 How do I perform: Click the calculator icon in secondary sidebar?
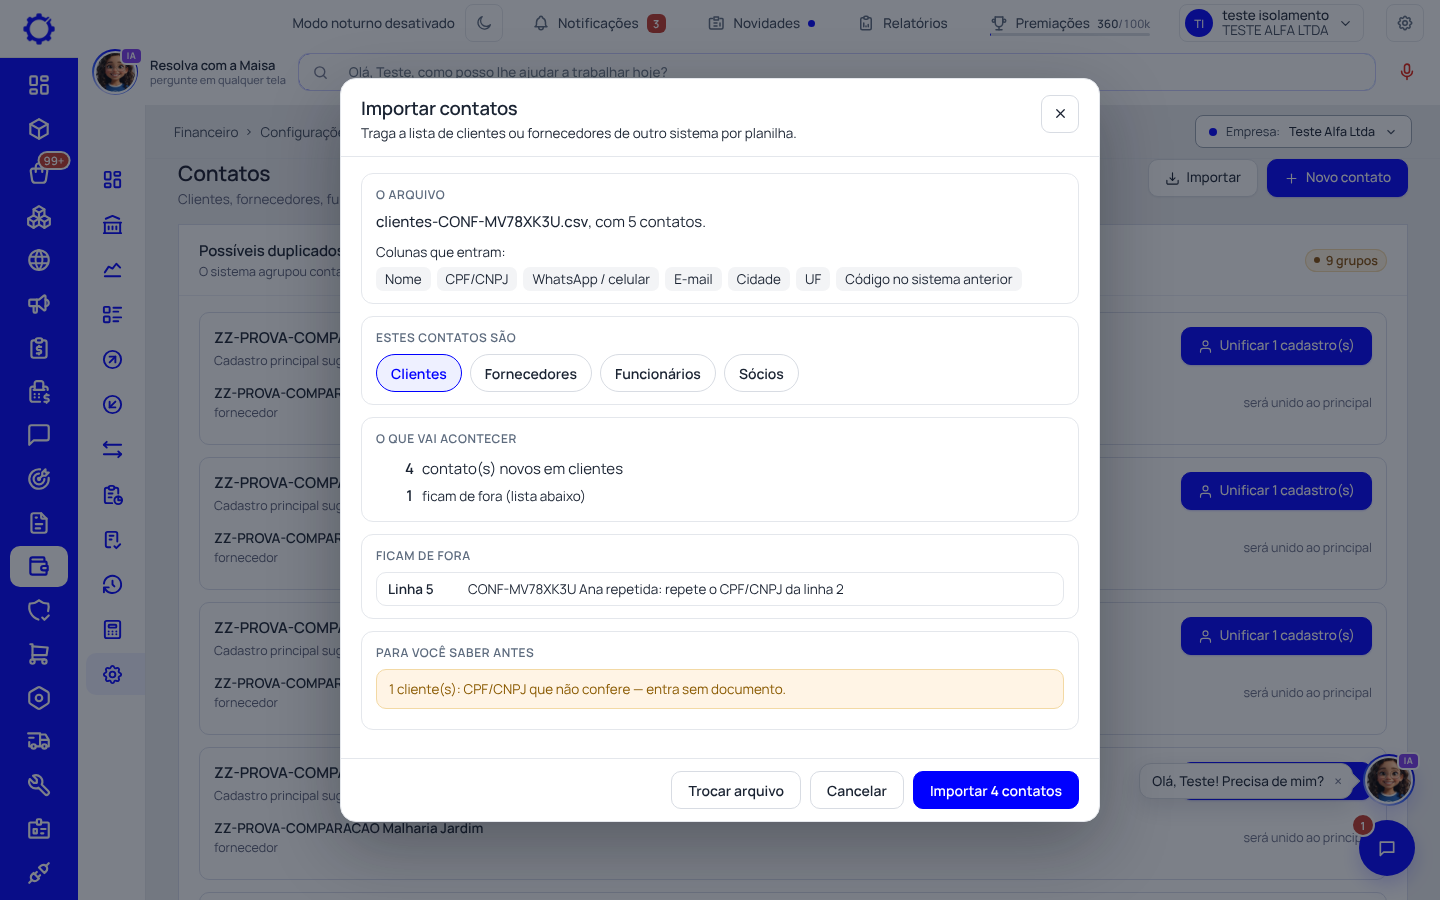[x=113, y=630]
